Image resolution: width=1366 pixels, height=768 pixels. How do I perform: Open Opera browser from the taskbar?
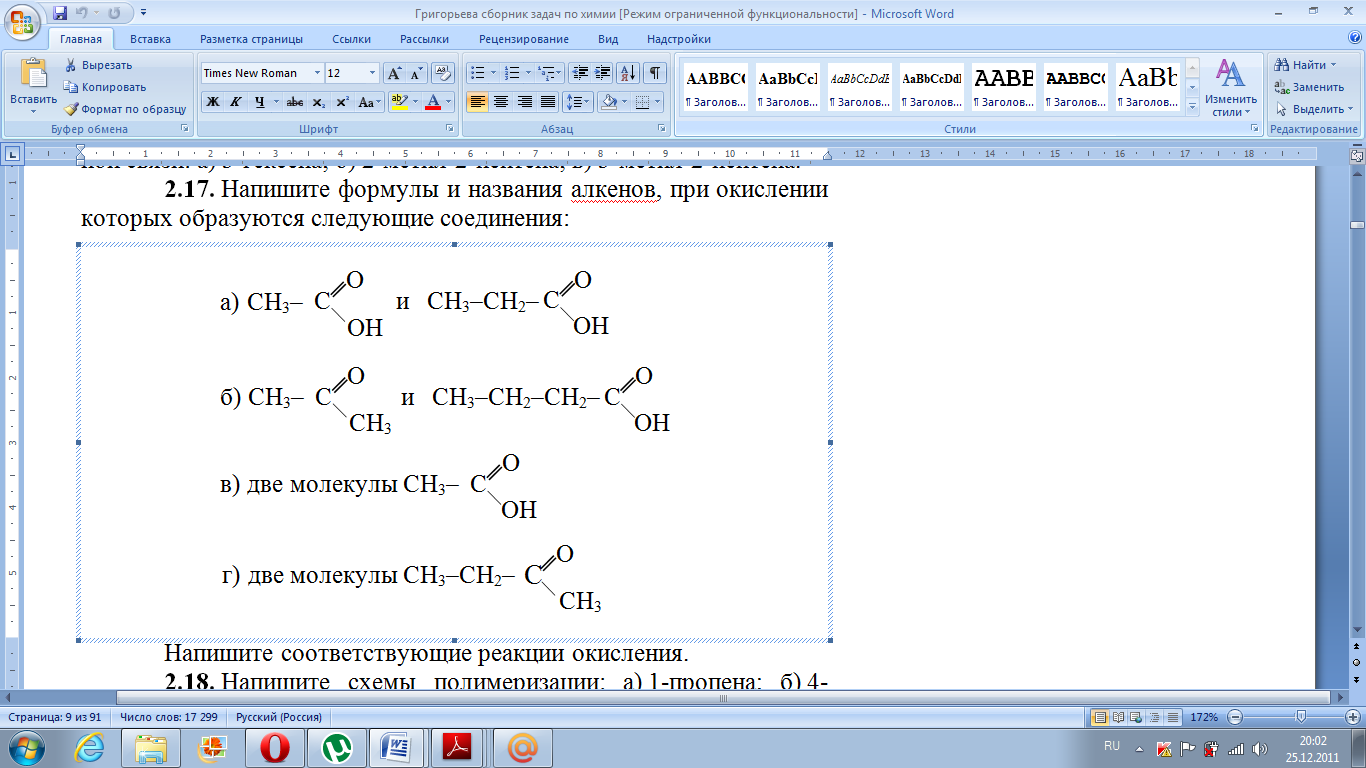coord(273,747)
